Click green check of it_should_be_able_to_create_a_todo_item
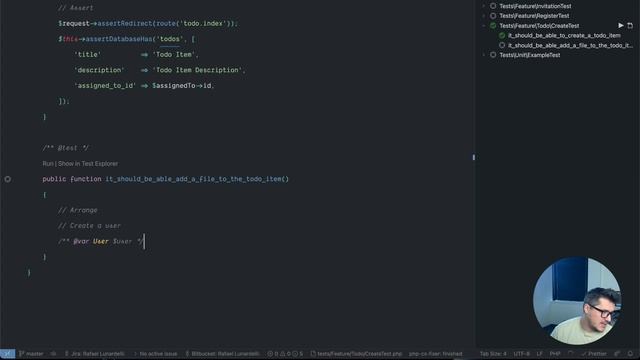Image resolution: width=640 pixels, height=360 pixels. tap(502, 36)
